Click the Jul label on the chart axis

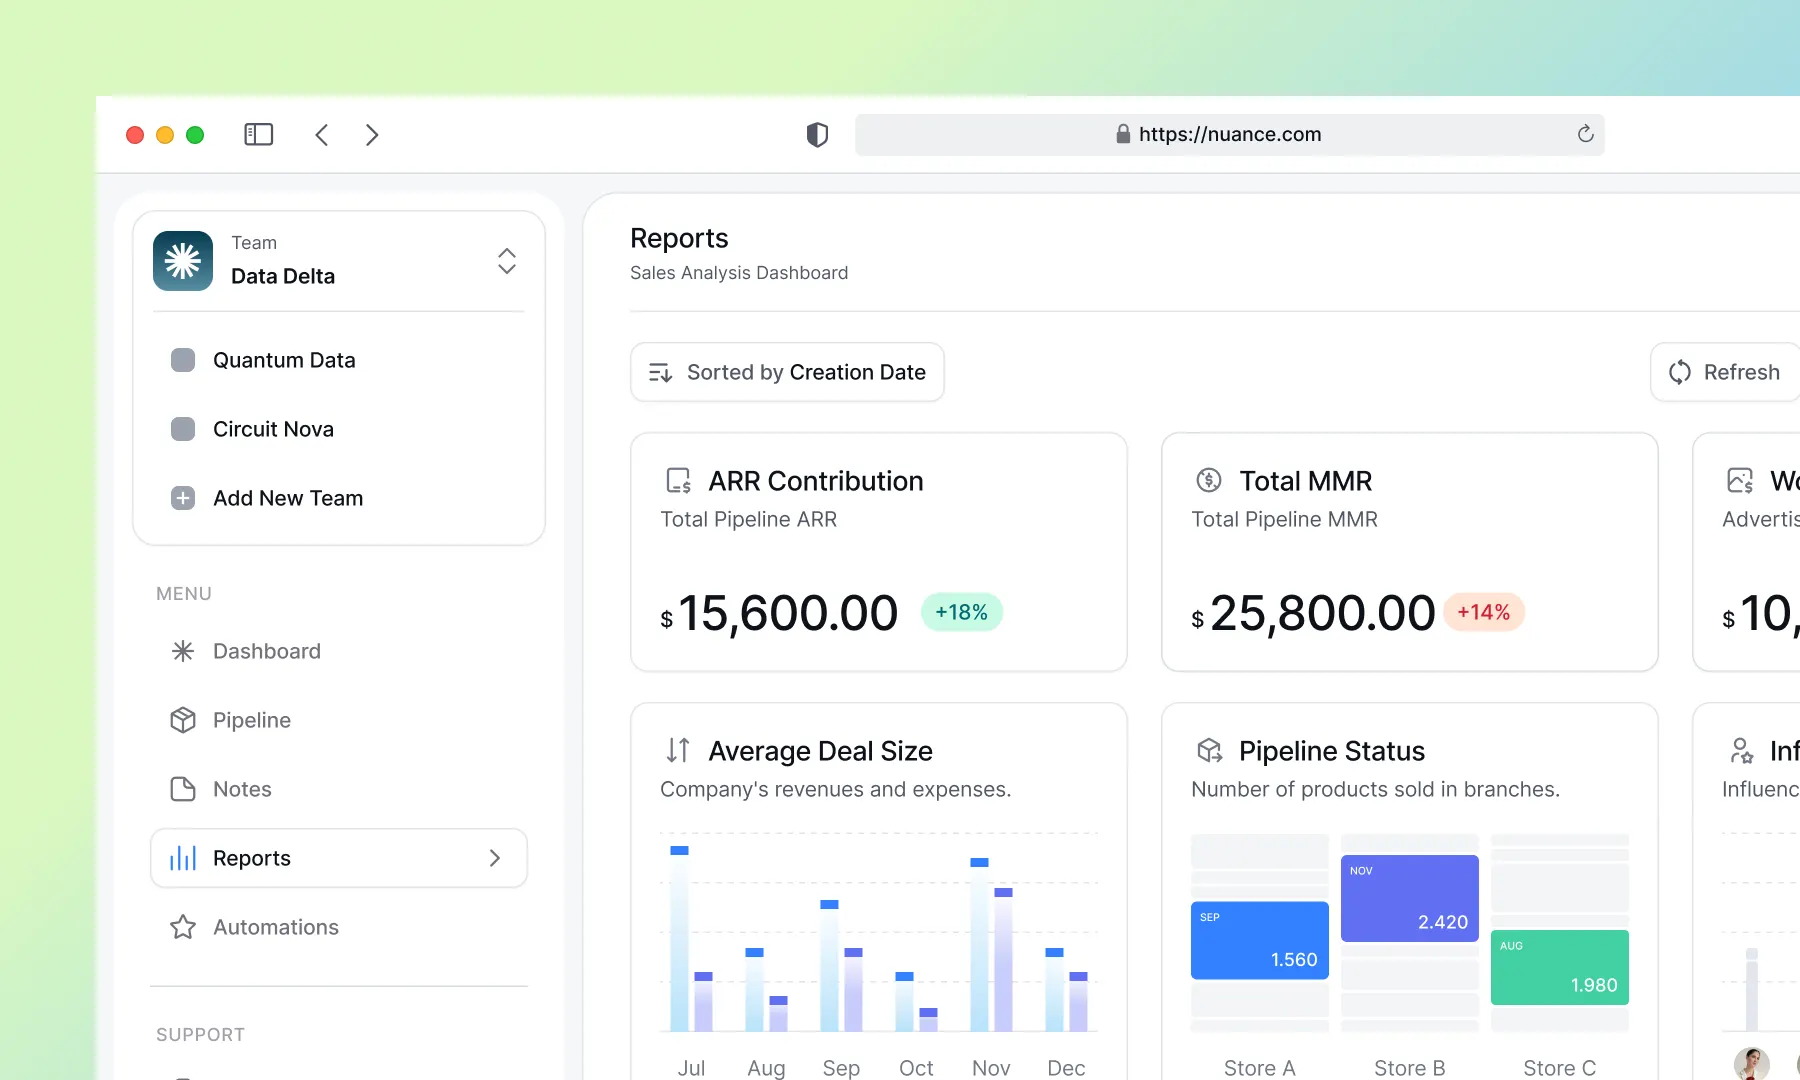coord(691,1068)
